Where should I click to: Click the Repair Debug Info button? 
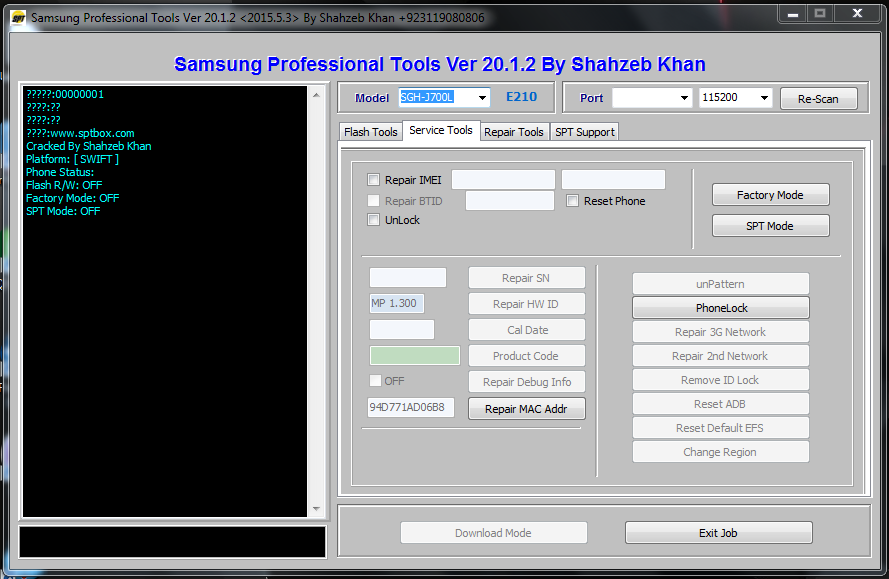(x=526, y=382)
